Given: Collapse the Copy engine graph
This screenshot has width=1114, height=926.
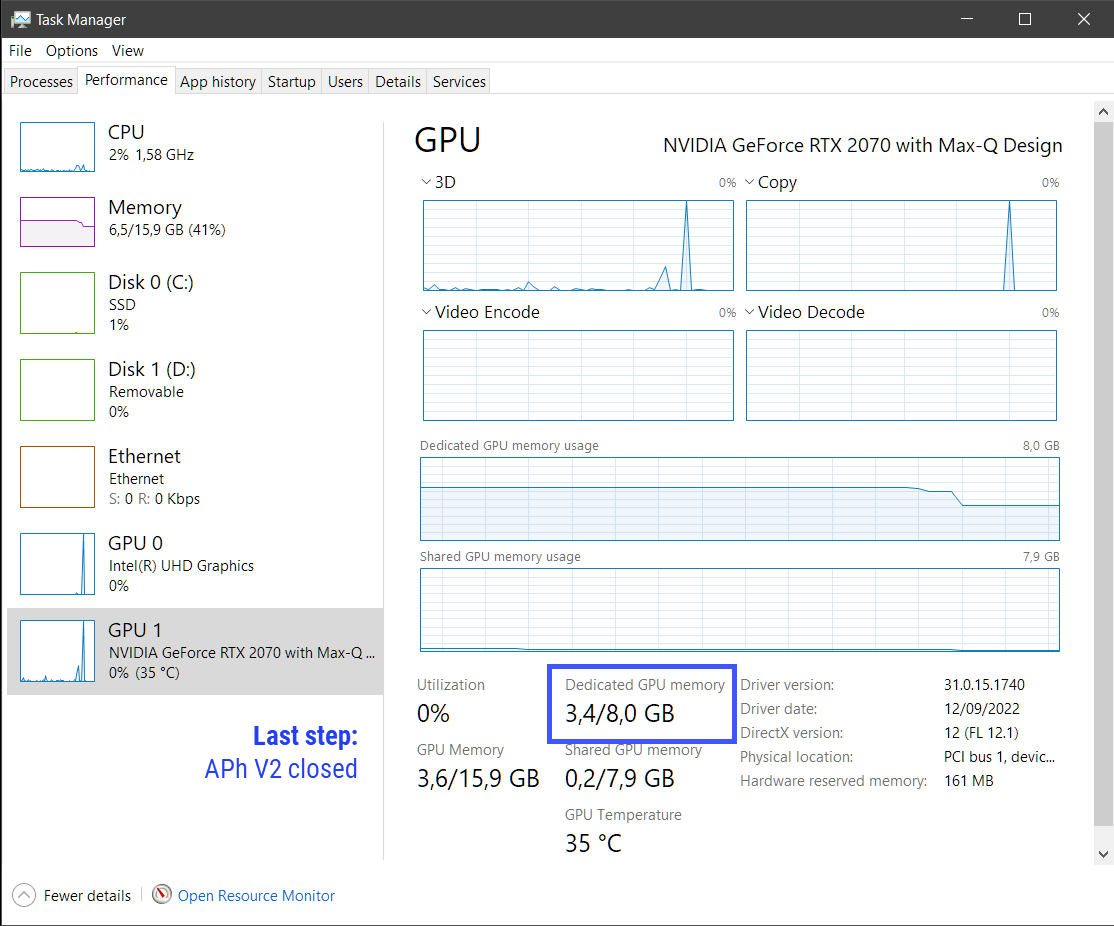Looking at the screenshot, I should pyautogui.click(x=749, y=182).
